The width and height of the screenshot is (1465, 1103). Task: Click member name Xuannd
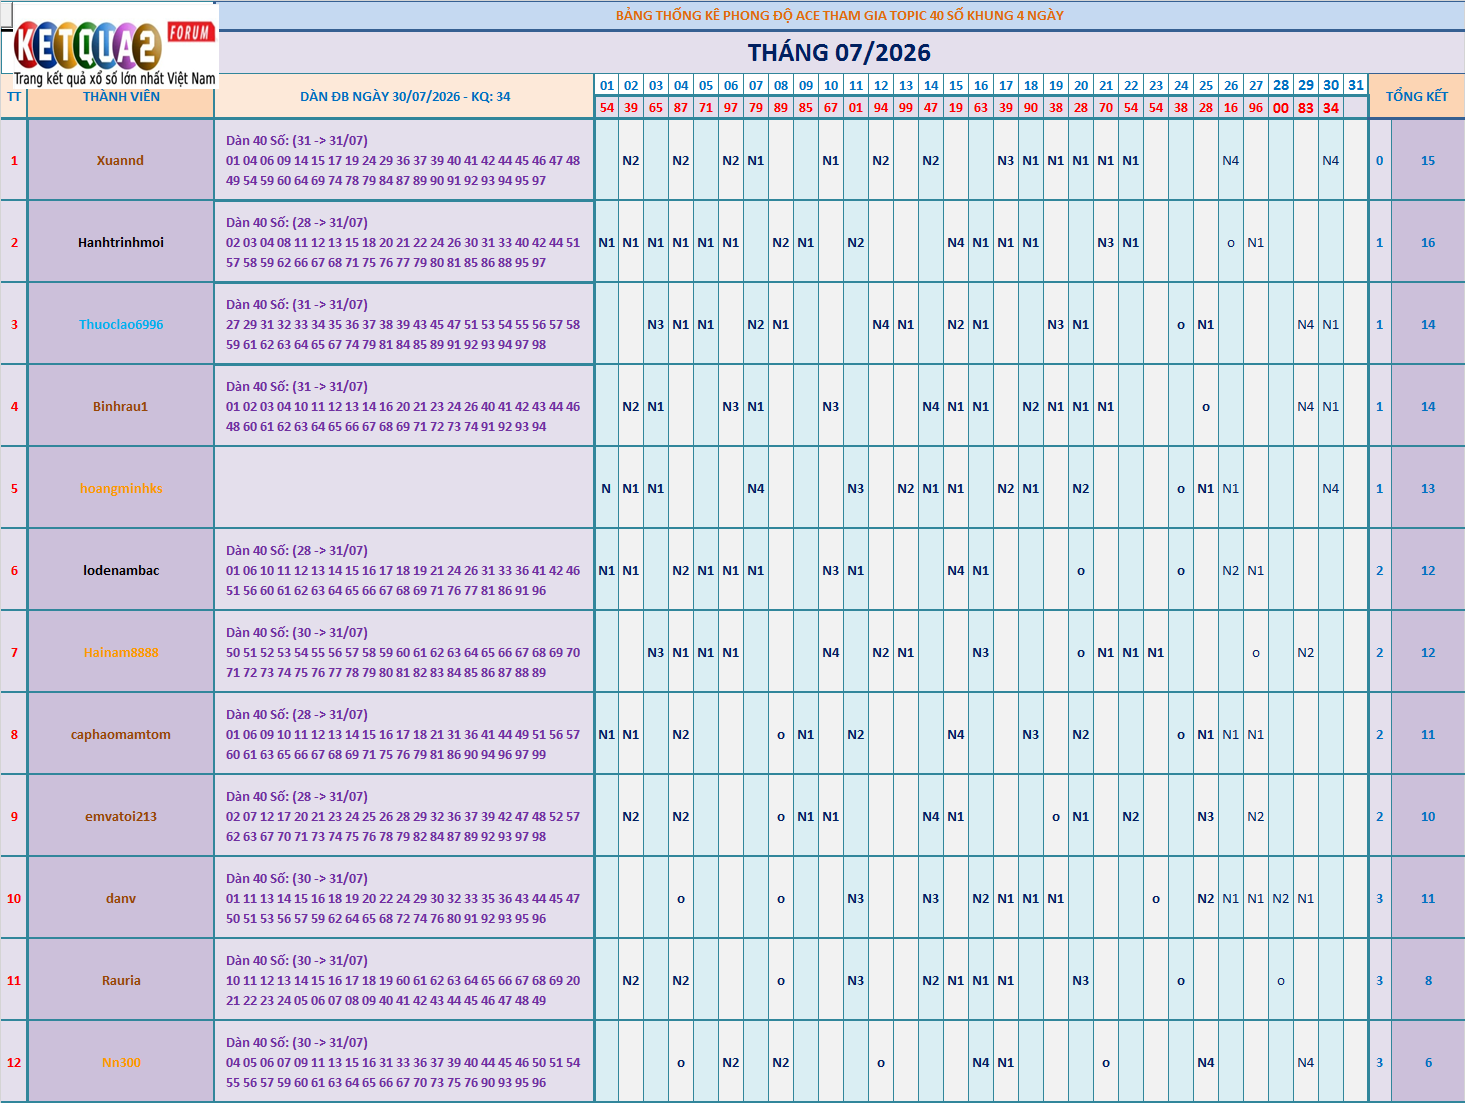click(121, 160)
